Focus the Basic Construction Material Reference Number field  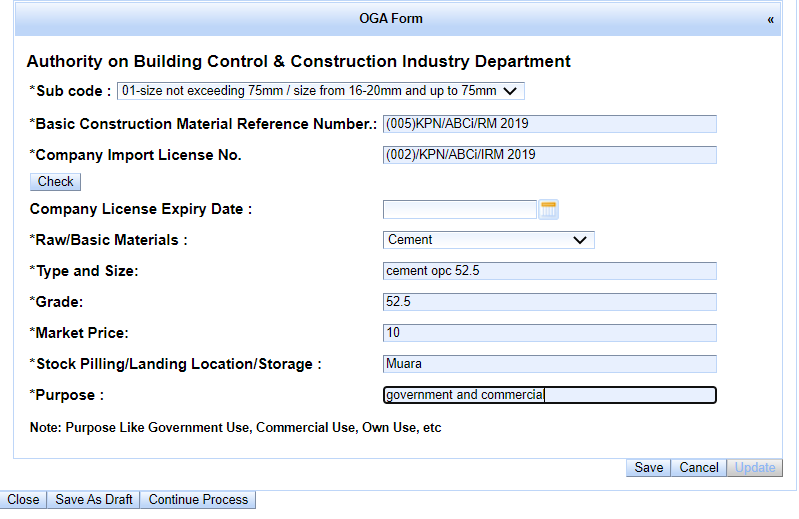(x=550, y=124)
